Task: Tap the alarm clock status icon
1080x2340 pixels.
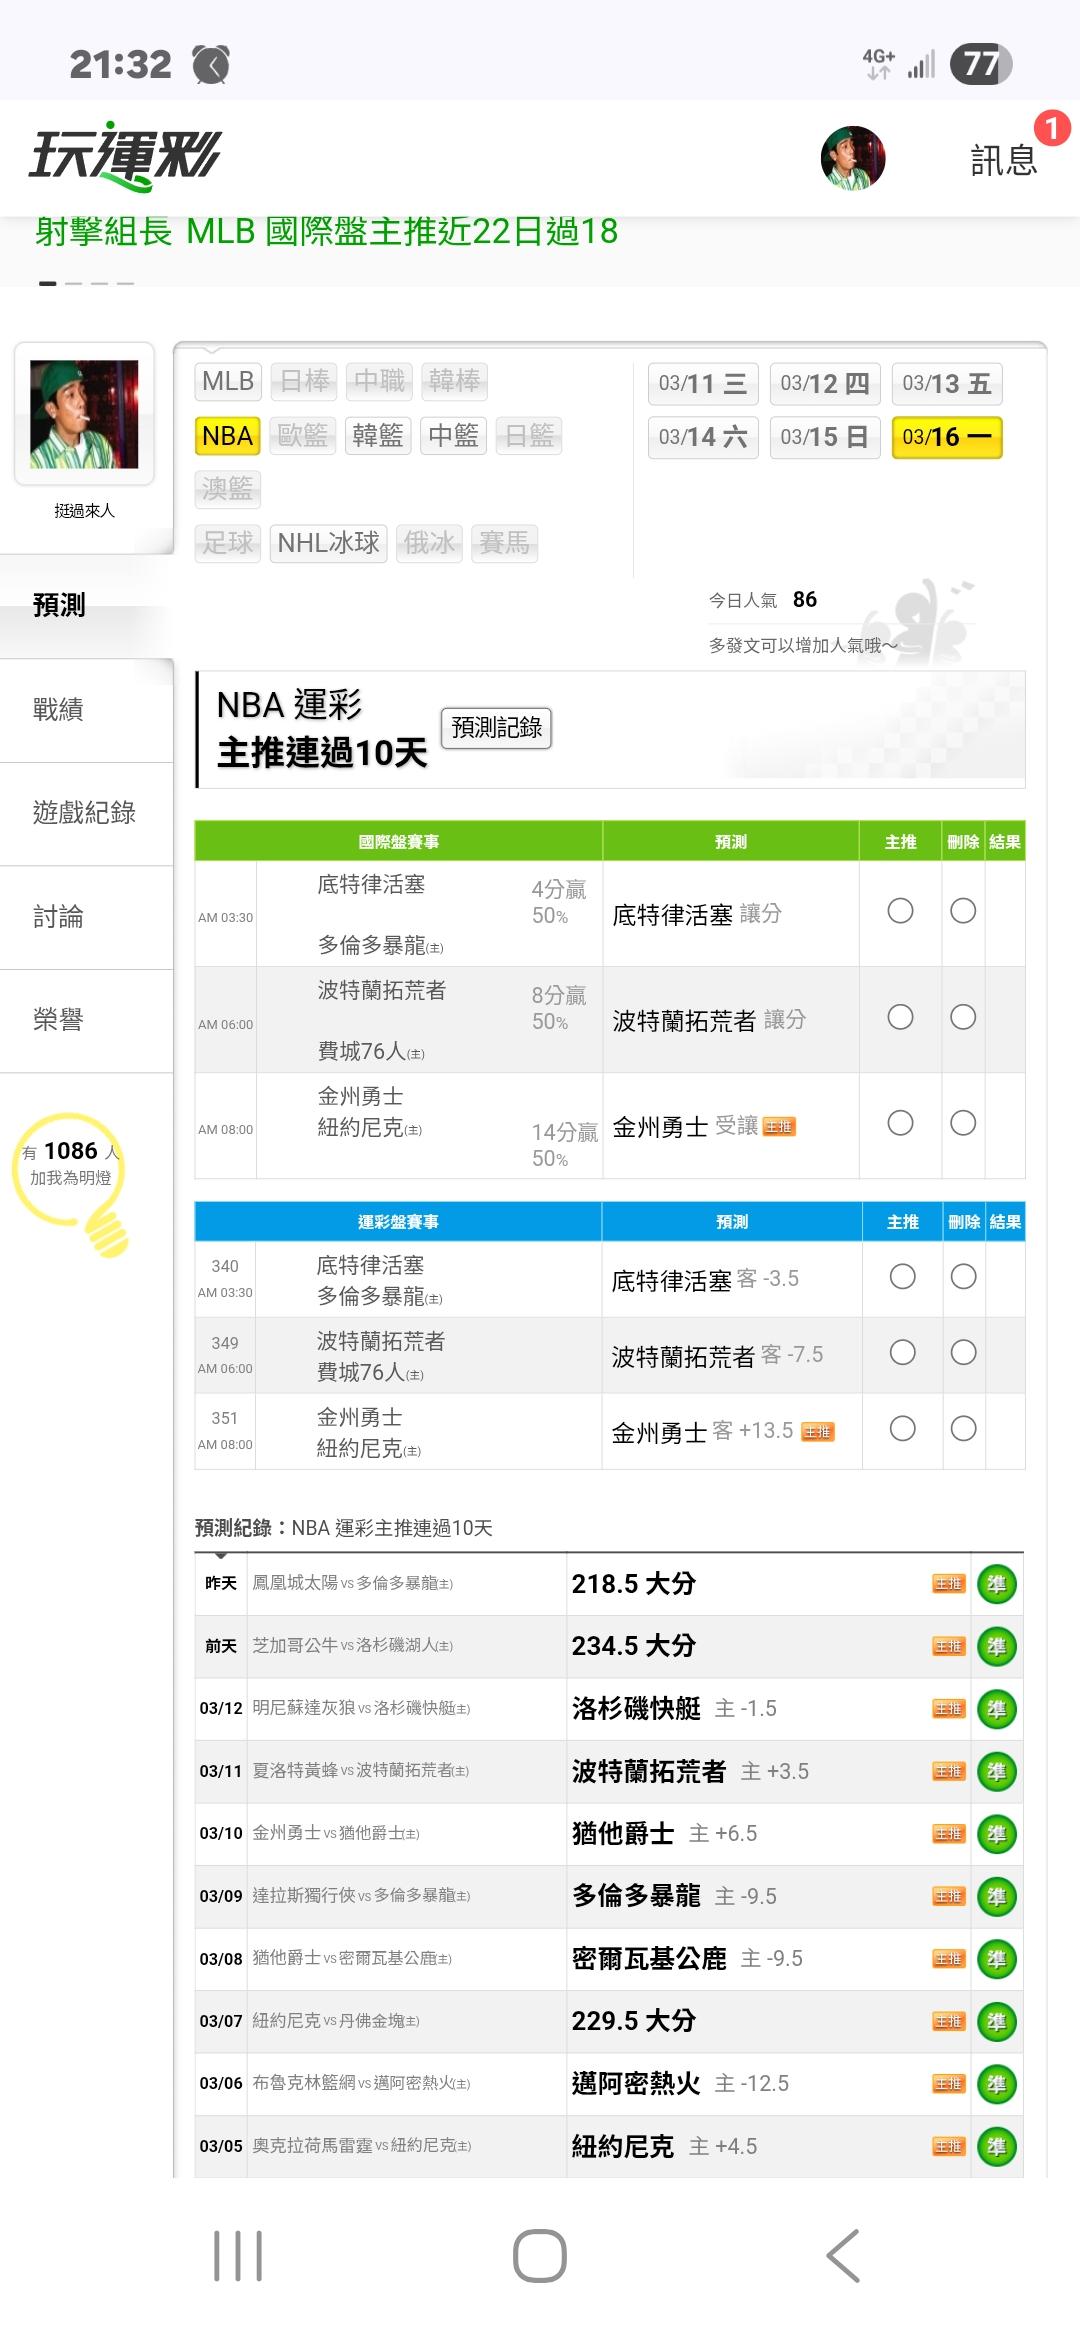Action: tap(211, 65)
